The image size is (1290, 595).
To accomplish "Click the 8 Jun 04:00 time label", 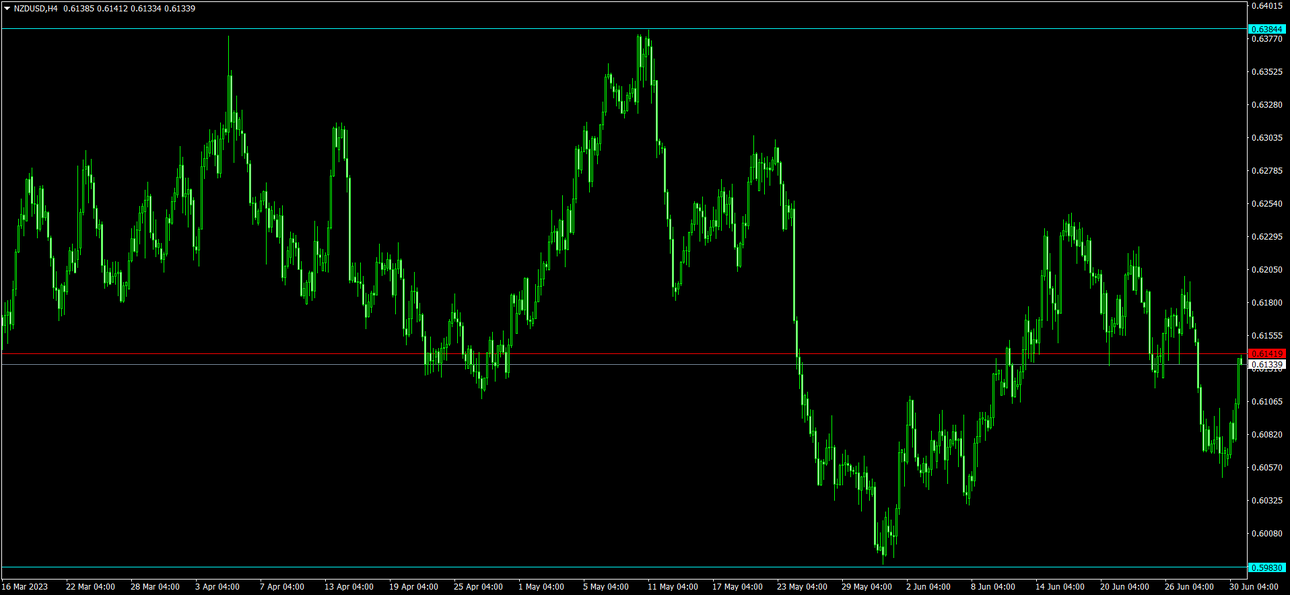I will pyautogui.click(x=992, y=587).
